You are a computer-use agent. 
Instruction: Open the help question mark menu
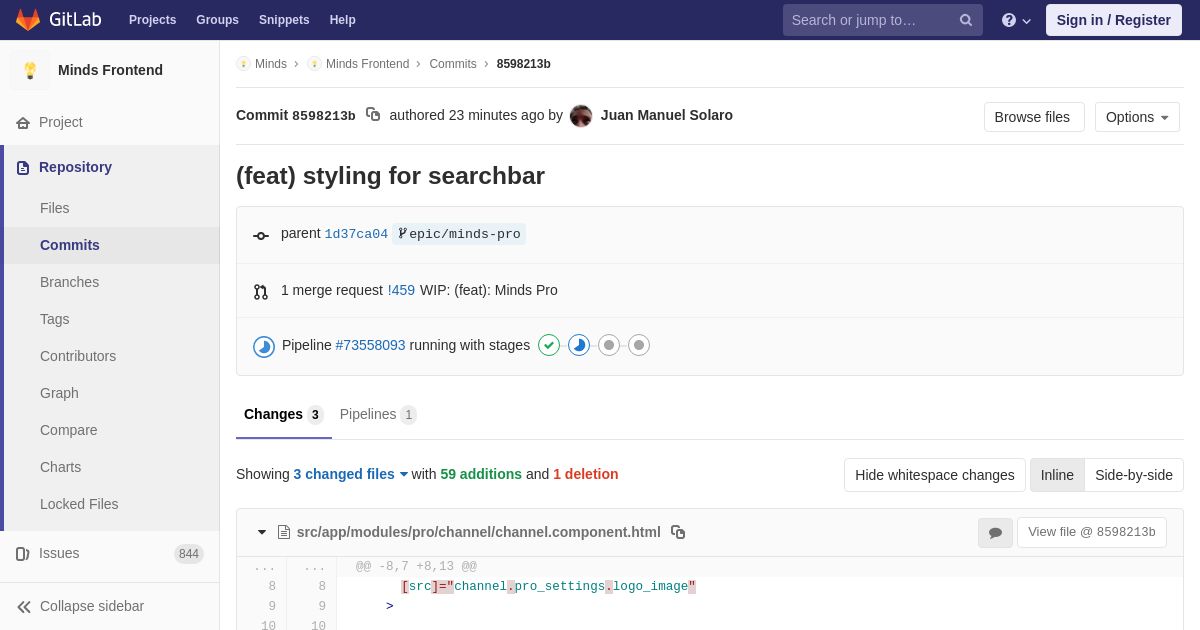[1016, 20]
